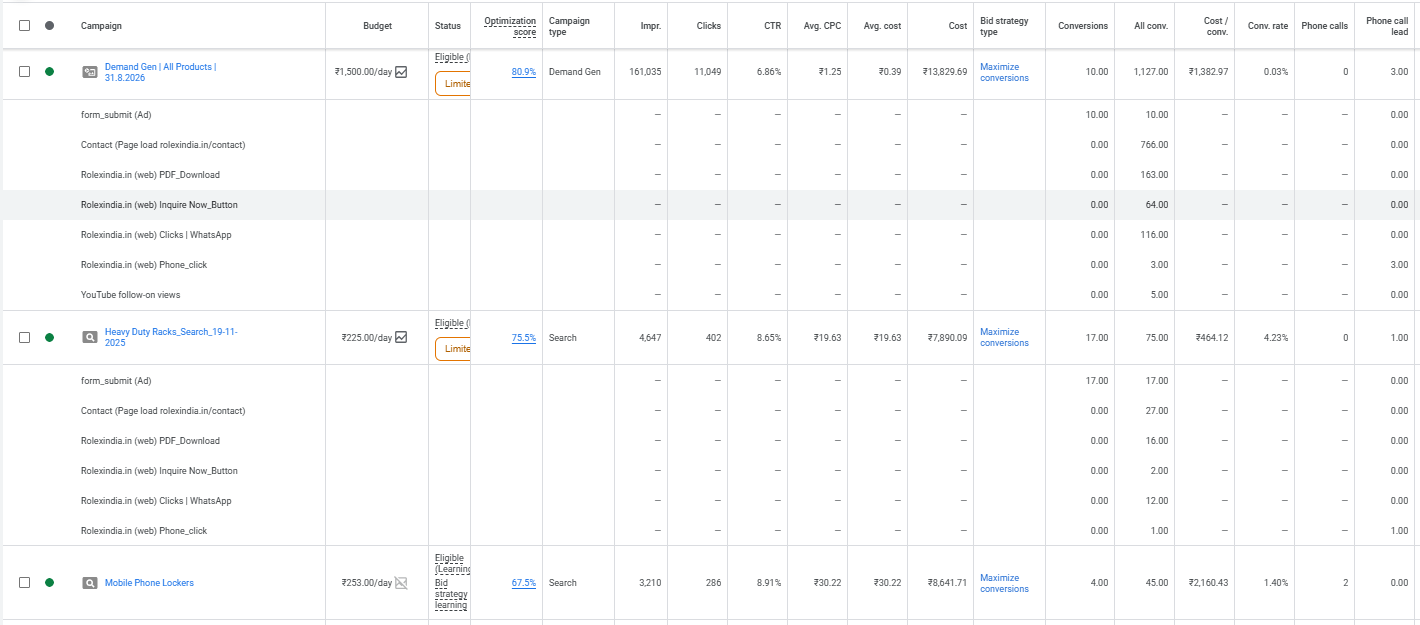Viewport: 1420px width, 625px height.
Task: Click Limited status button on Heavy Duty Racks row
Action: [453, 349]
